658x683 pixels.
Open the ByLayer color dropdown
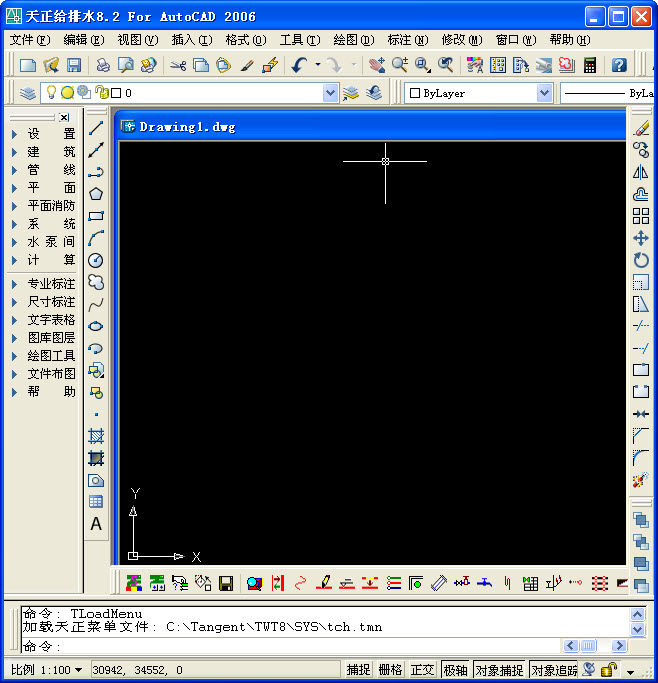click(x=544, y=93)
